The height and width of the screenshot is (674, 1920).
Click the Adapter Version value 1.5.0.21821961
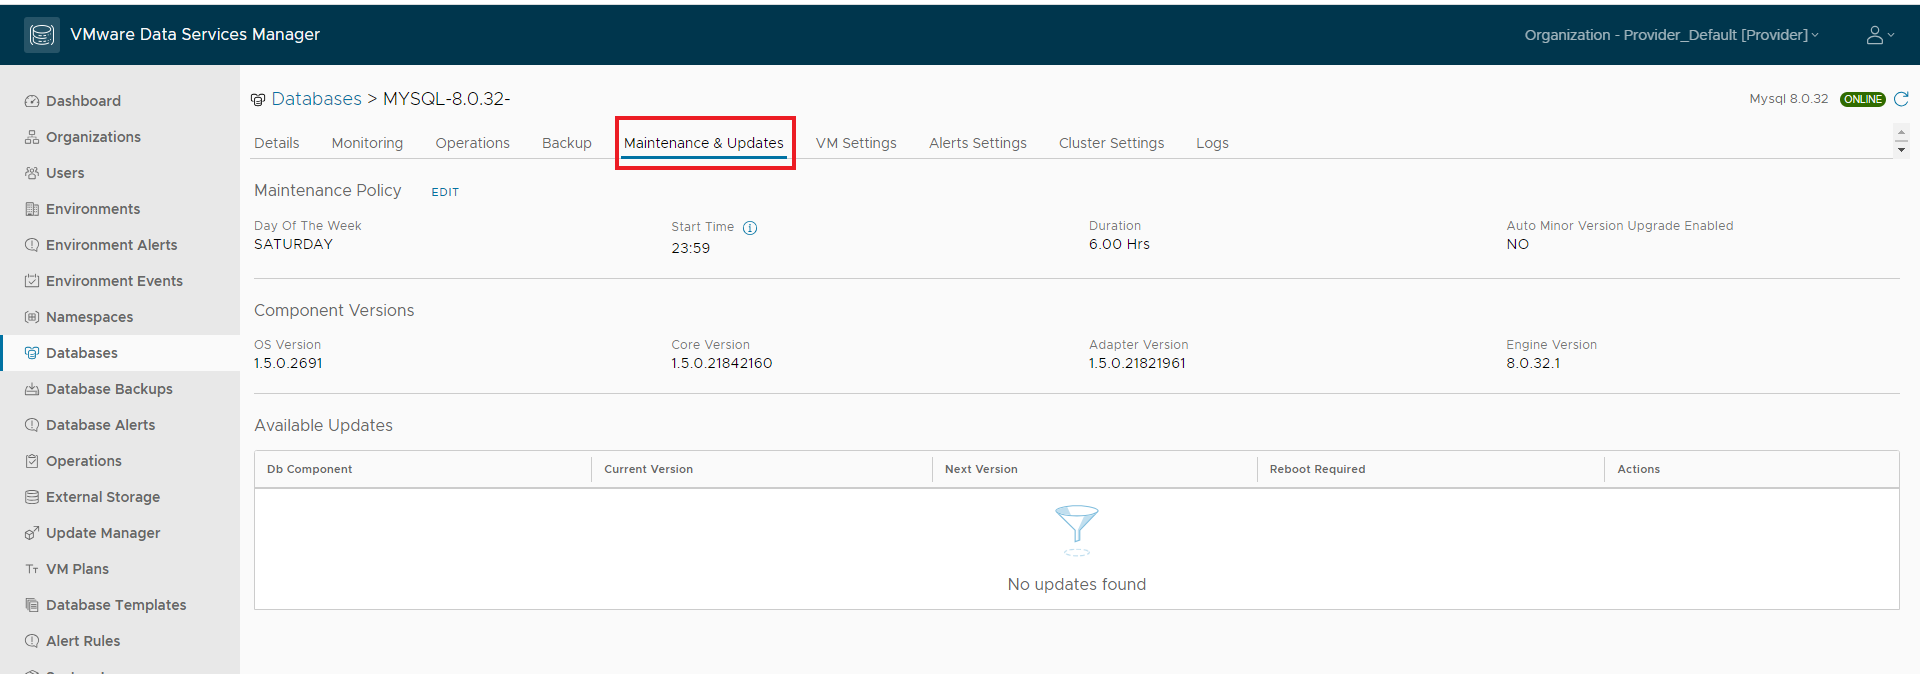tap(1137, 363)
